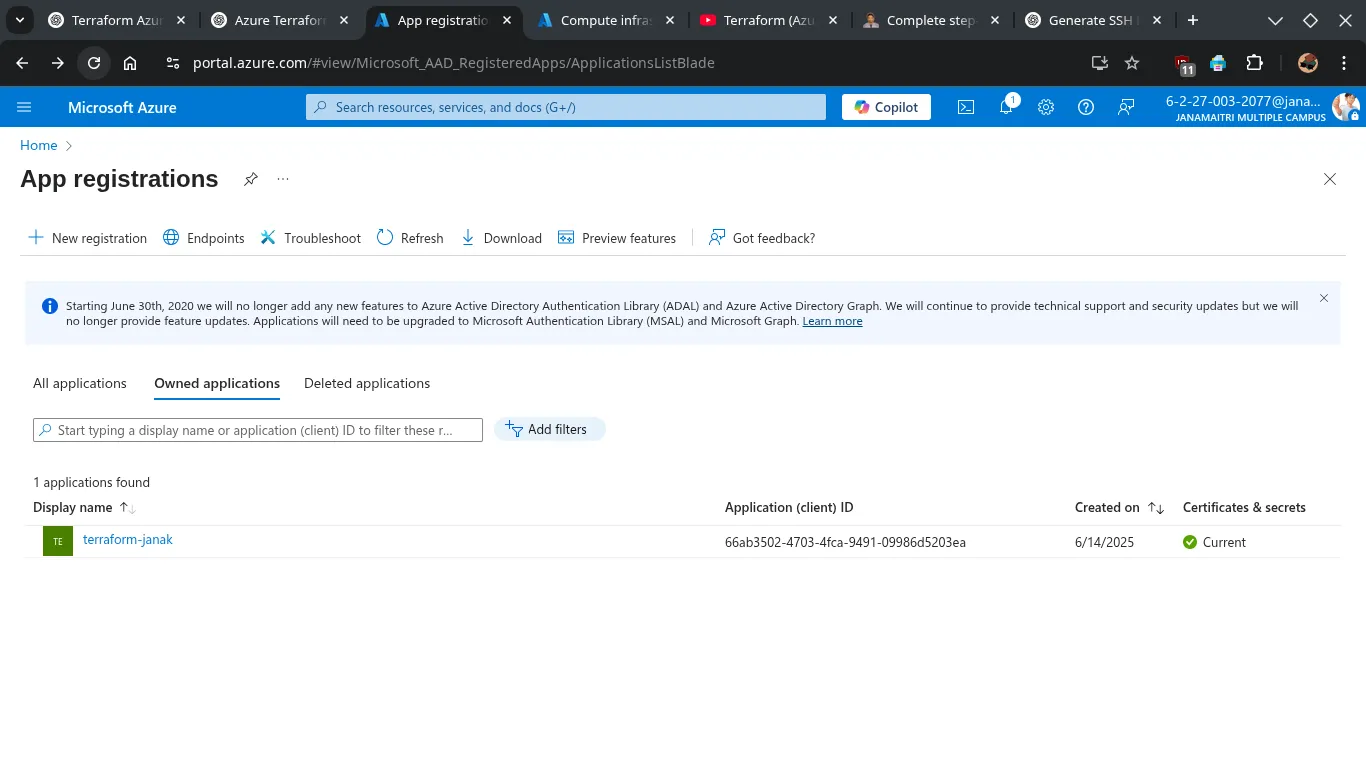Open the notifications bell

coord(1006,107)
